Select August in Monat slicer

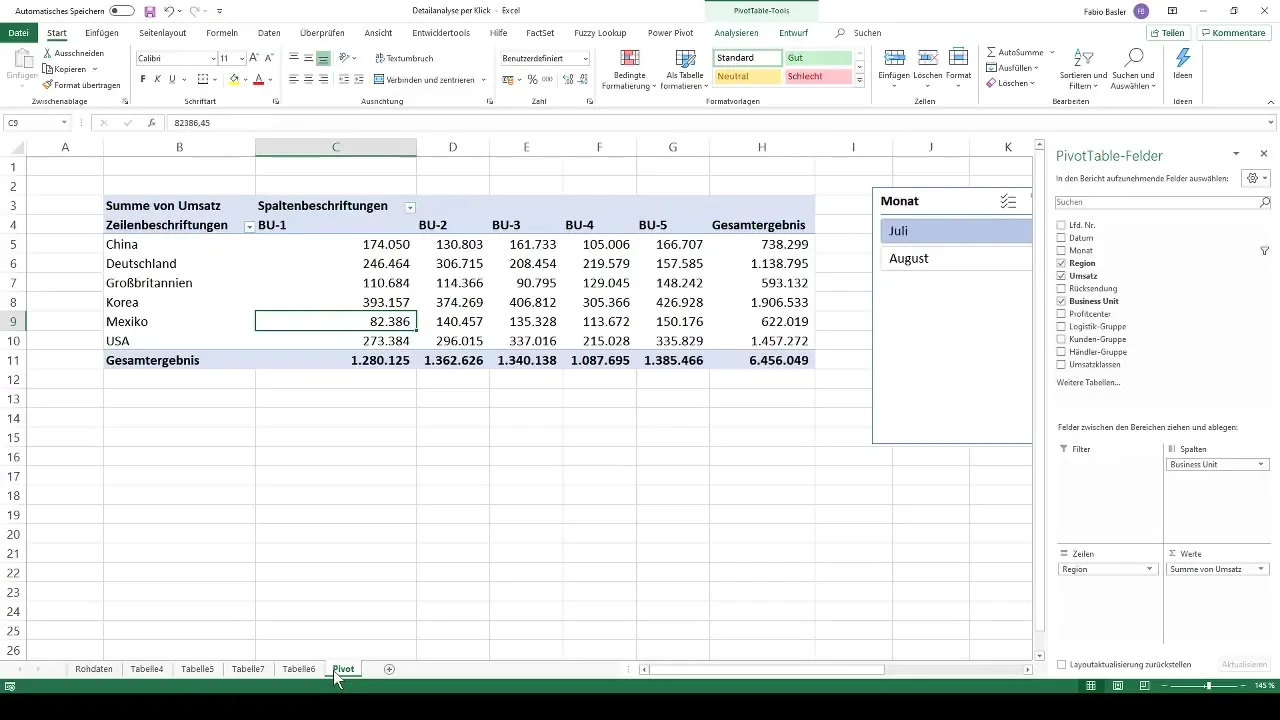tap(956, 258)
